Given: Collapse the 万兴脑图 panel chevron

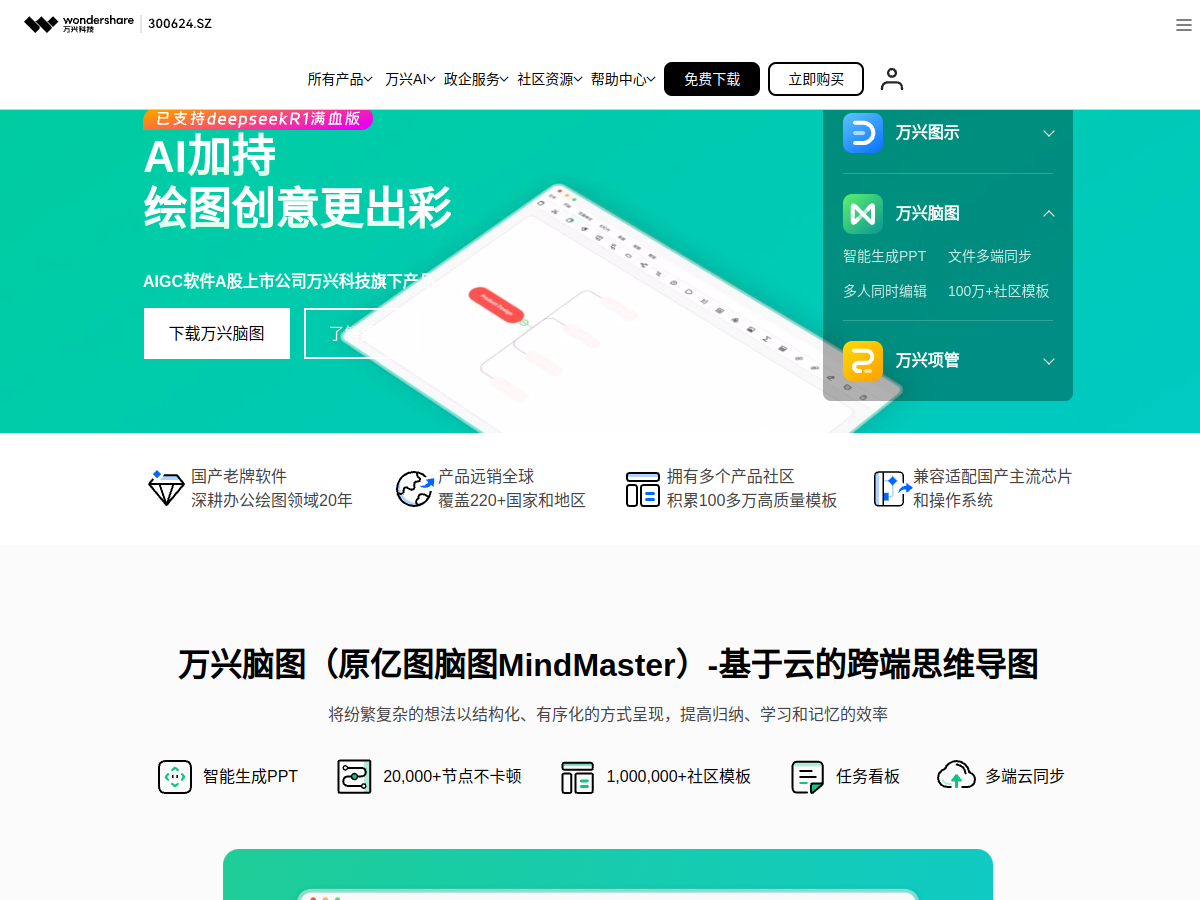Looking at the screenshot, I should click(1049, 214).
